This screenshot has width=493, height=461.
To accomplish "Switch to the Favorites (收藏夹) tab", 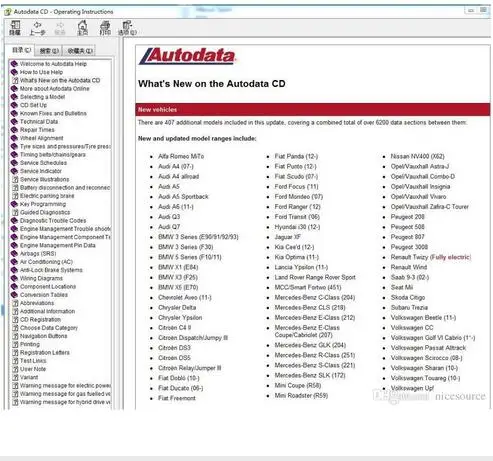I will coord(79,51).
